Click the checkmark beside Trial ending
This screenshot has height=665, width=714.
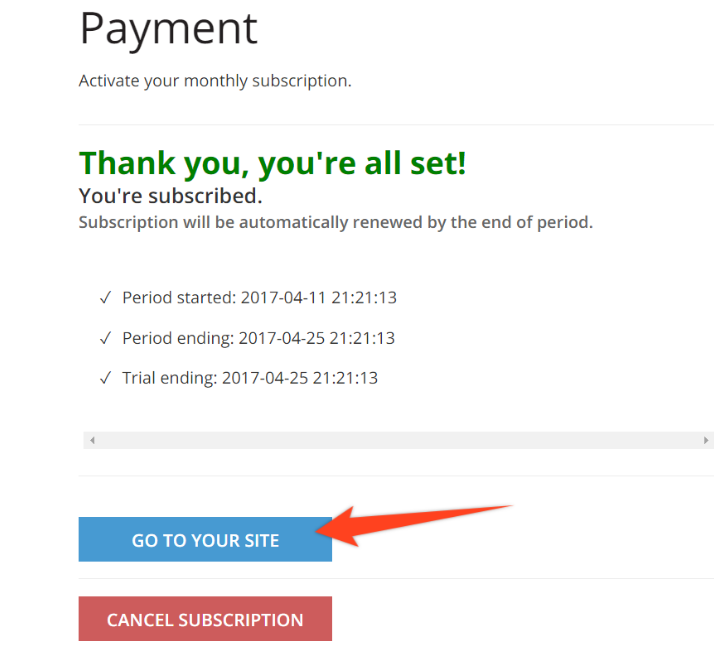pos(105,378)
